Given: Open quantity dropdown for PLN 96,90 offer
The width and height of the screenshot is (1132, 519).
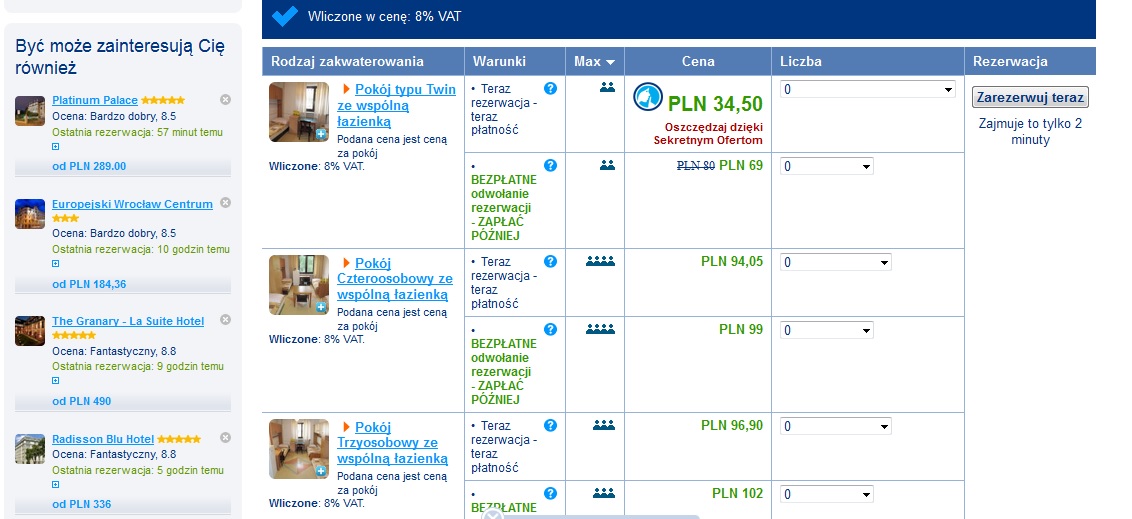Looking at the screenshot, I should 836,426.
